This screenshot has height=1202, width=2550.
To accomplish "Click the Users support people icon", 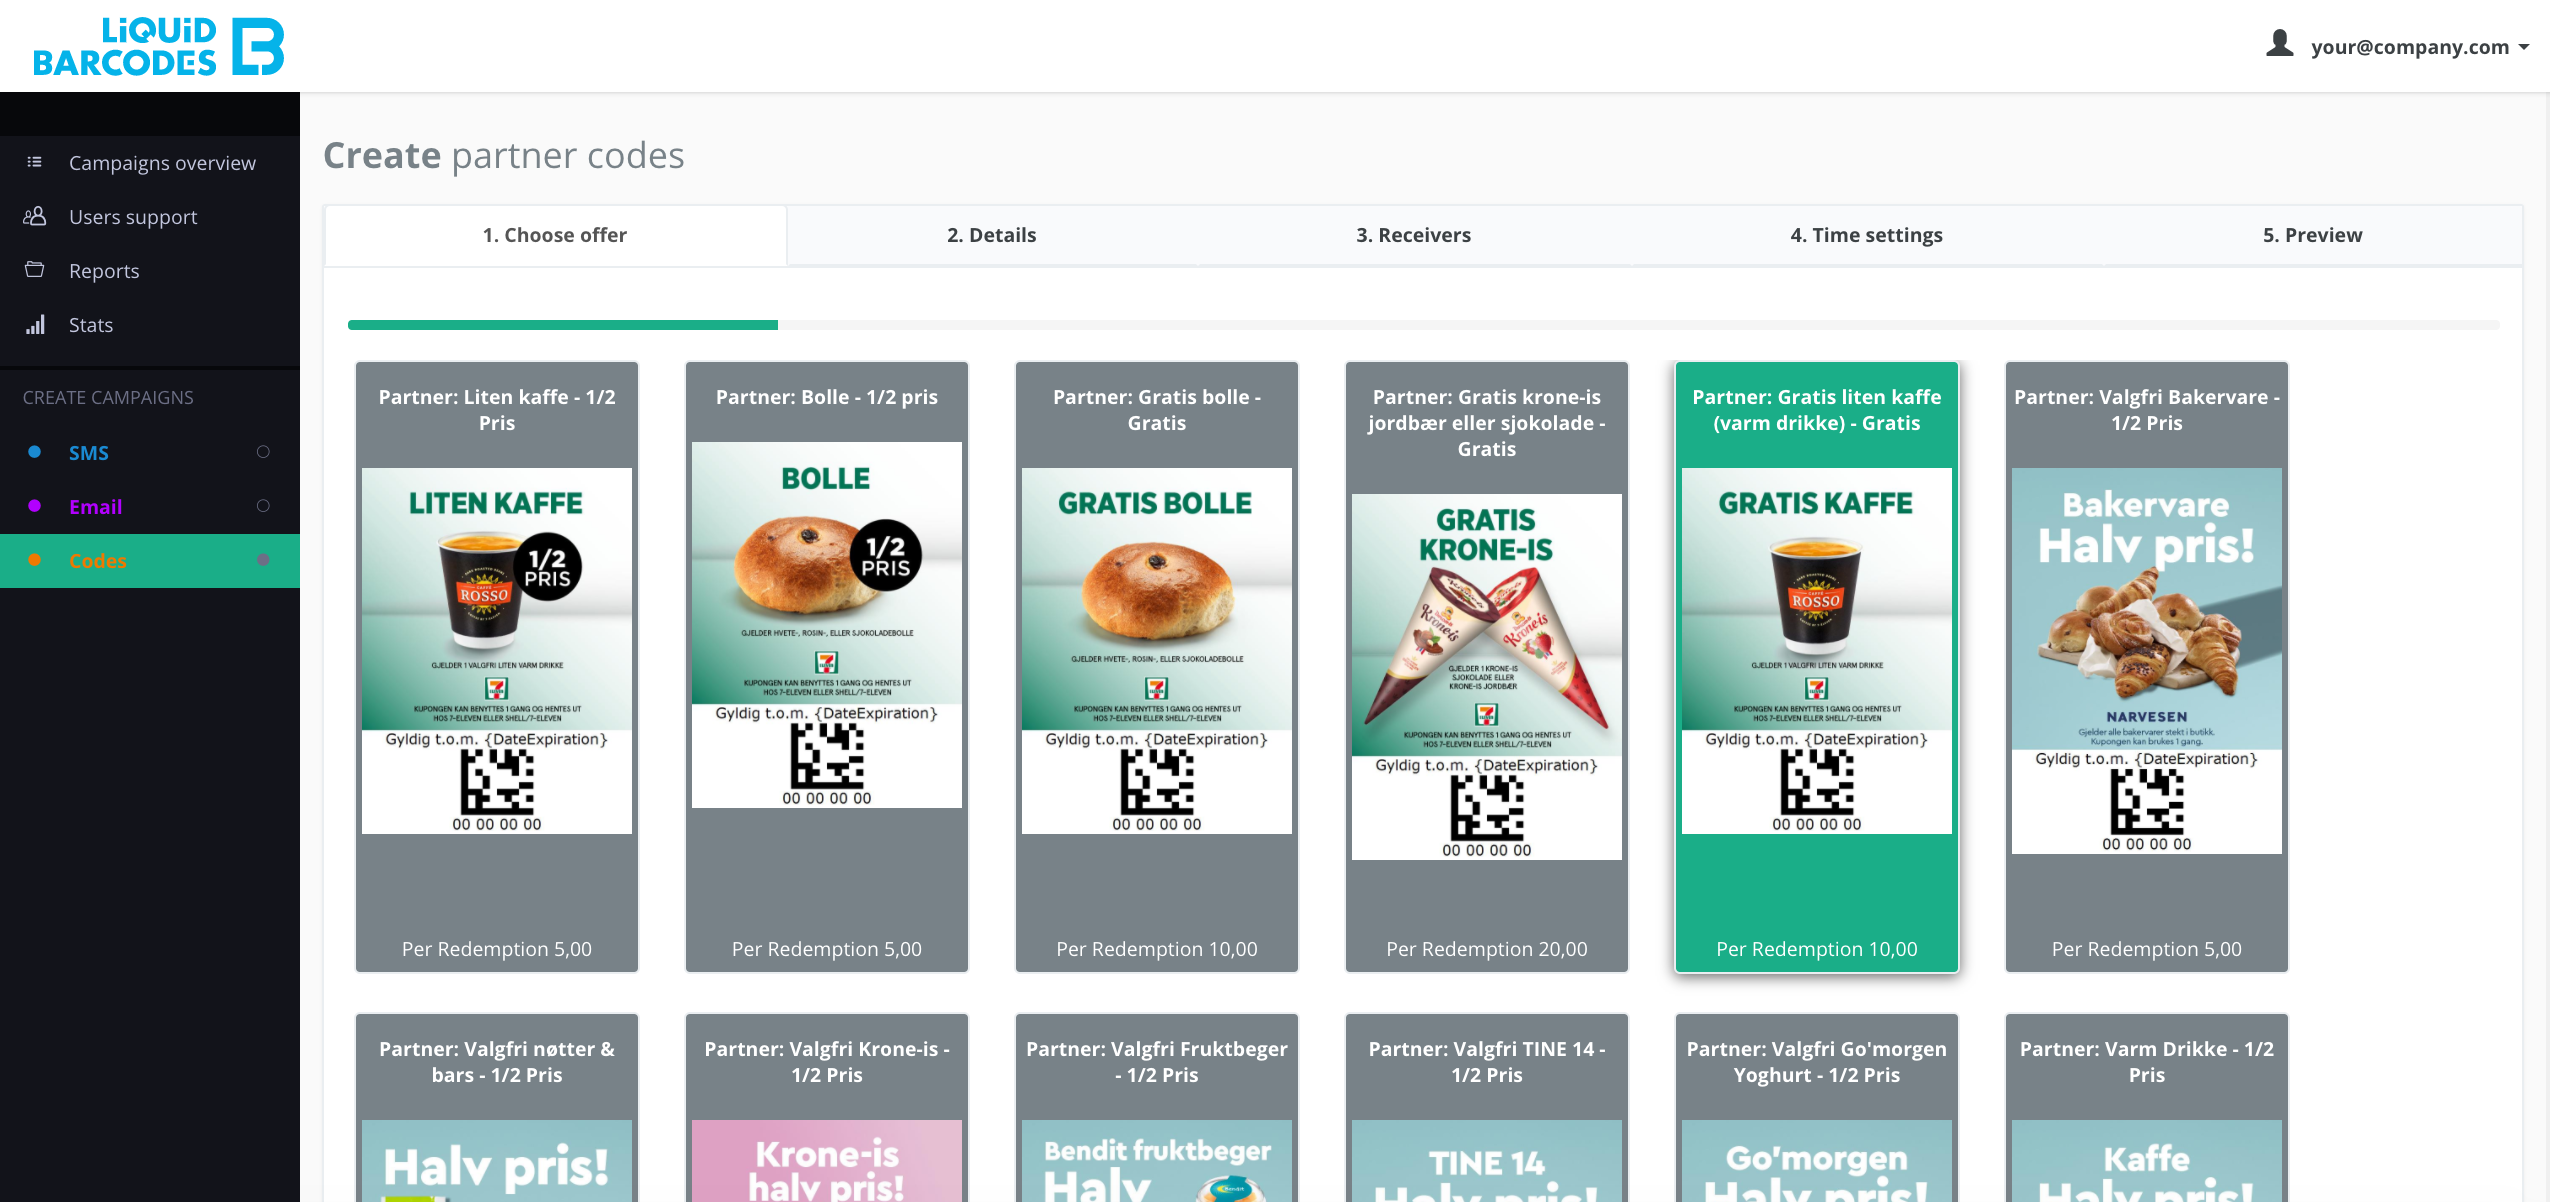I will (35, 216).
